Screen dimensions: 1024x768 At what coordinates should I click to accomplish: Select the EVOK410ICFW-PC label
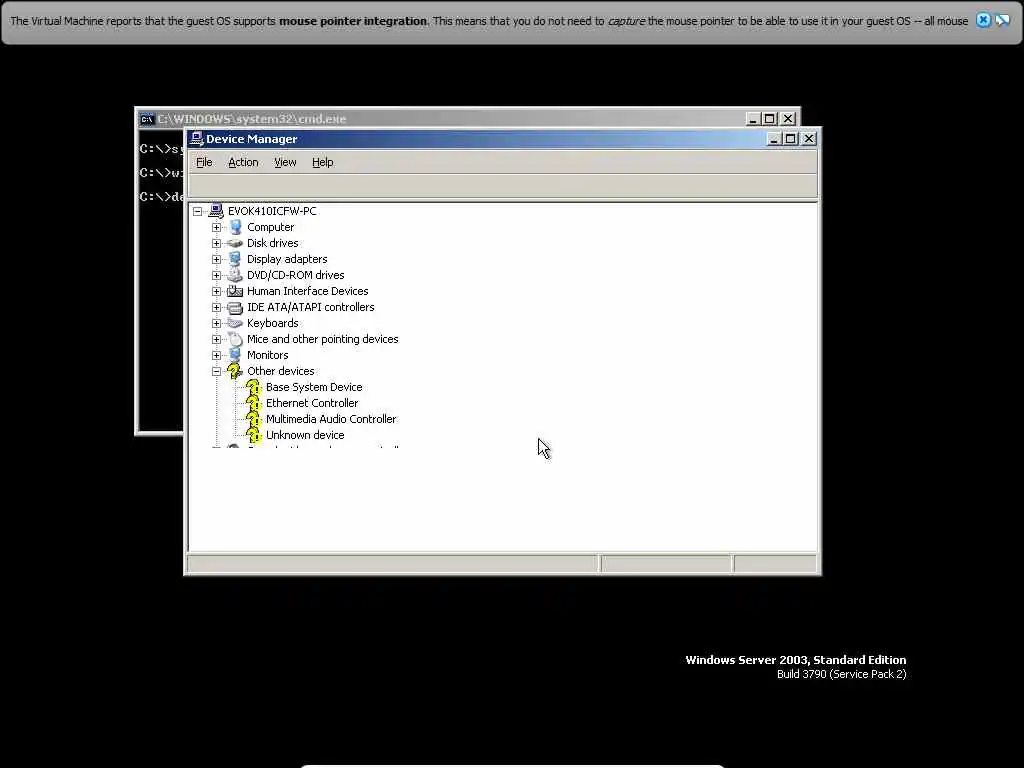coord(272,211)
